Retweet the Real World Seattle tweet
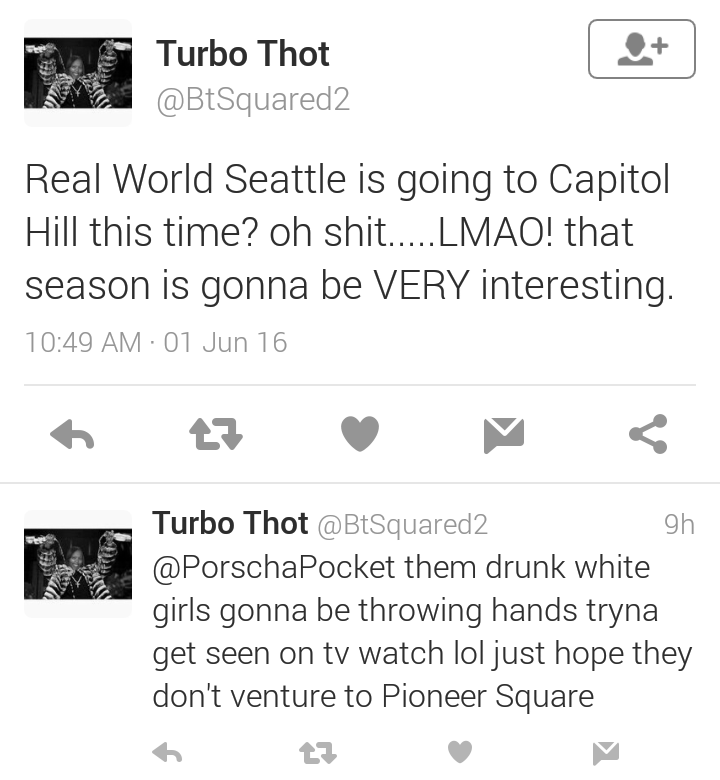This screenshot has height=780, width=720. [216, 434]
